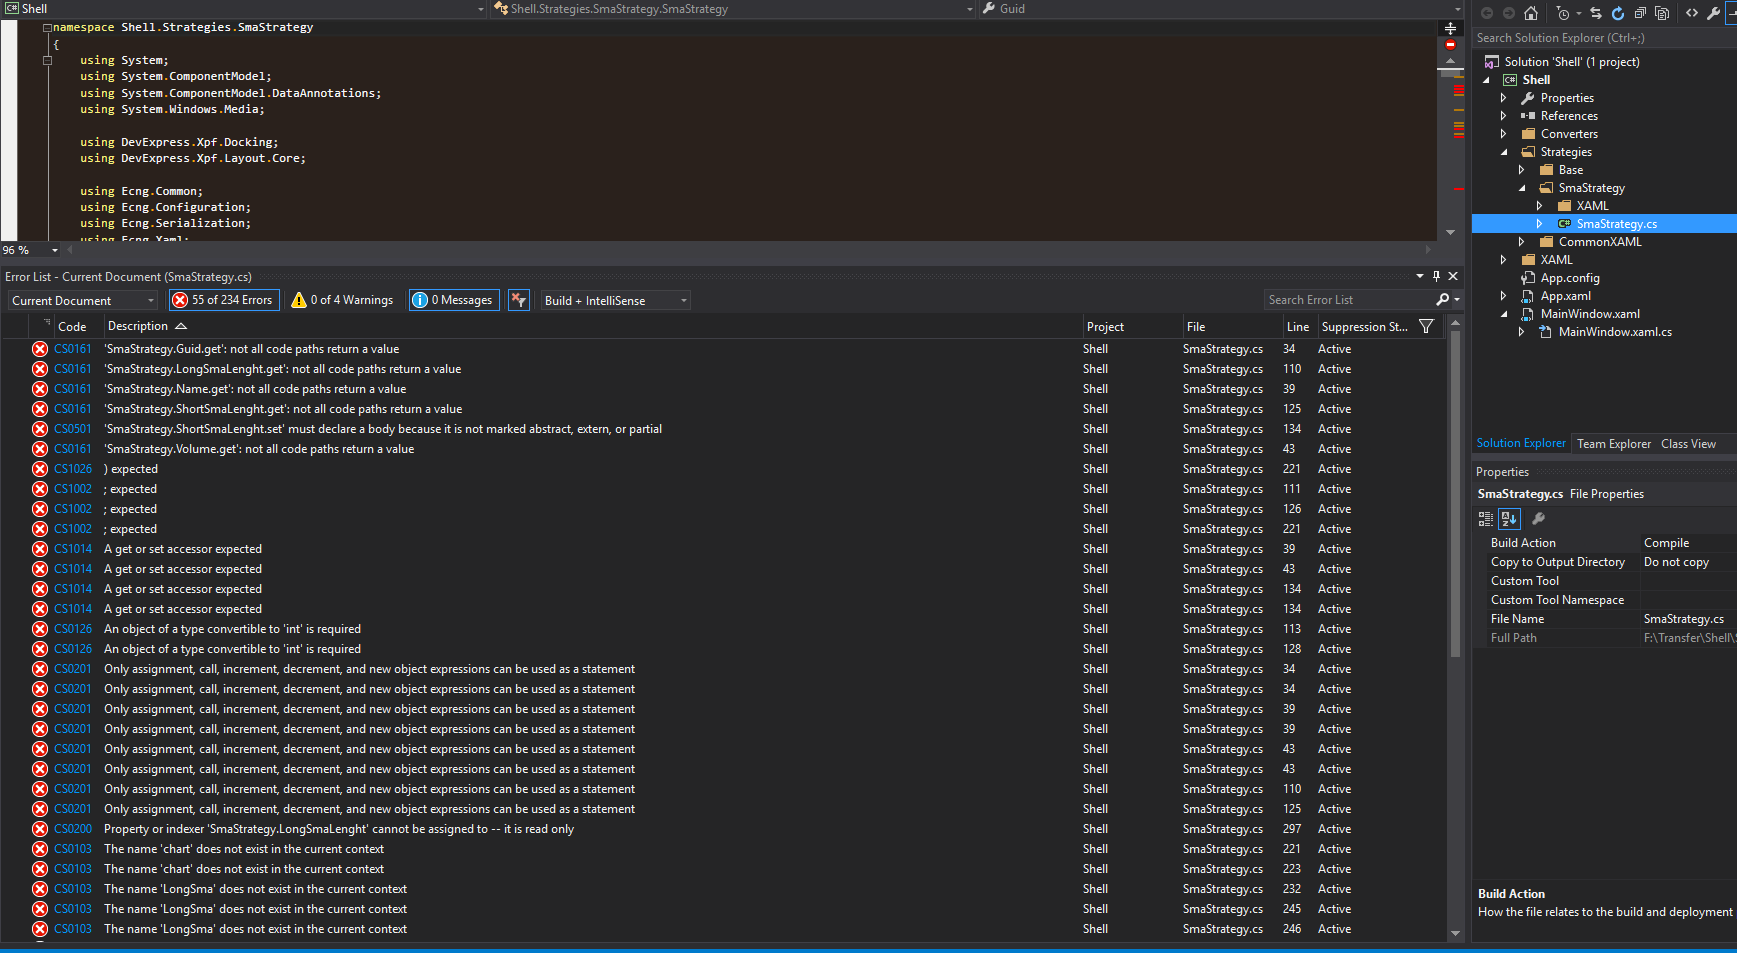Collapse the Strategies folder
The height and width of the screenshot is (953, 1737).
coord(1504,152)
